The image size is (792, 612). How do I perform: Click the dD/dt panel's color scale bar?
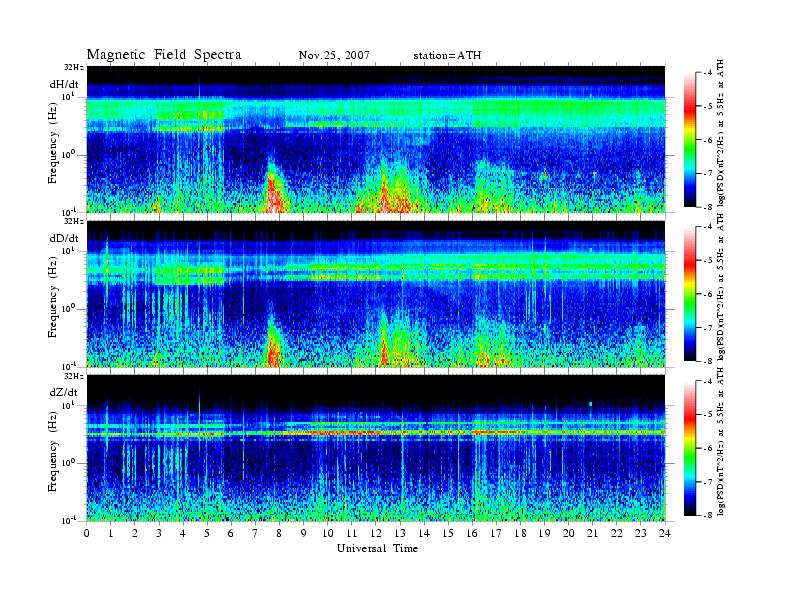(690, 294)
